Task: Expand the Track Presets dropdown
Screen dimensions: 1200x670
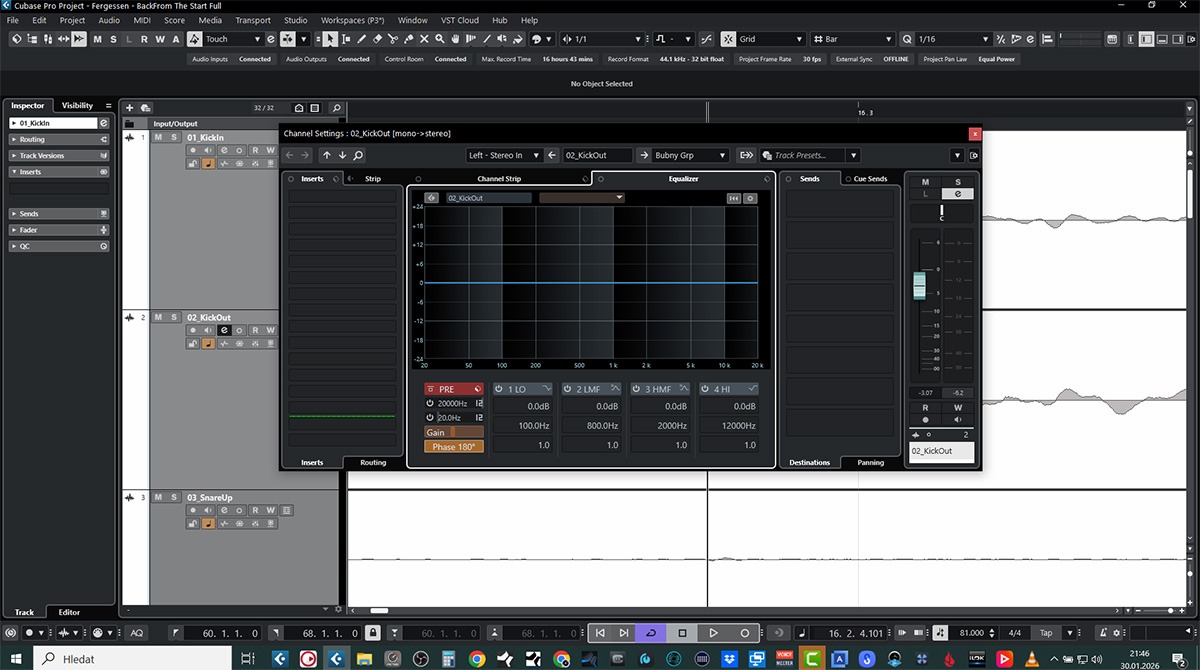Action: [852, 155]
